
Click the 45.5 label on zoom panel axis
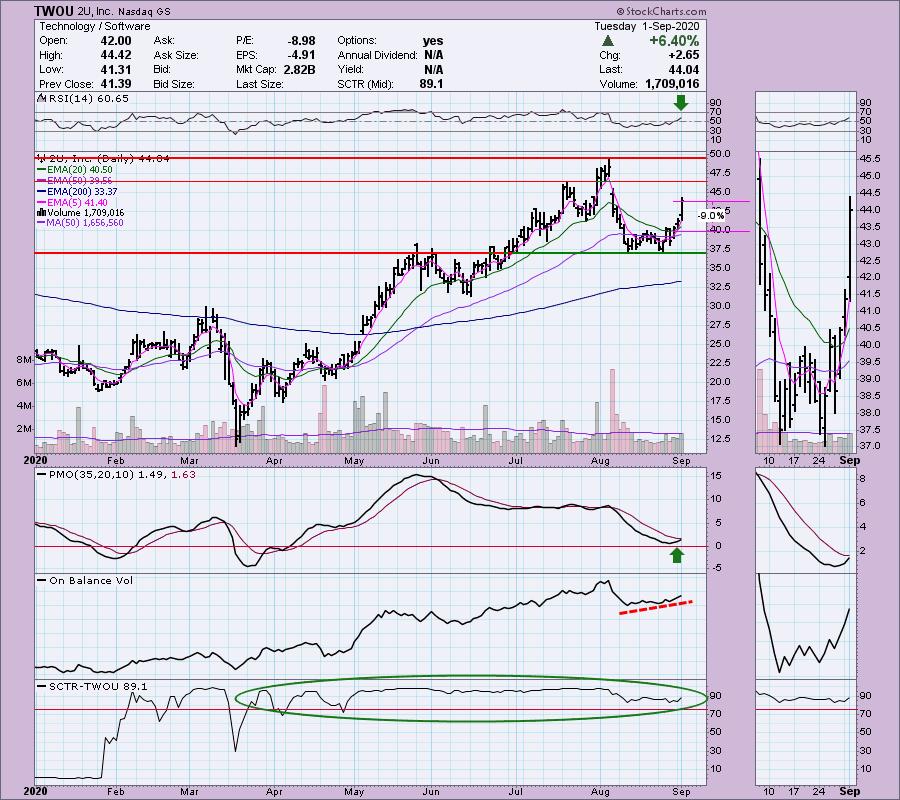click(870, 158)
